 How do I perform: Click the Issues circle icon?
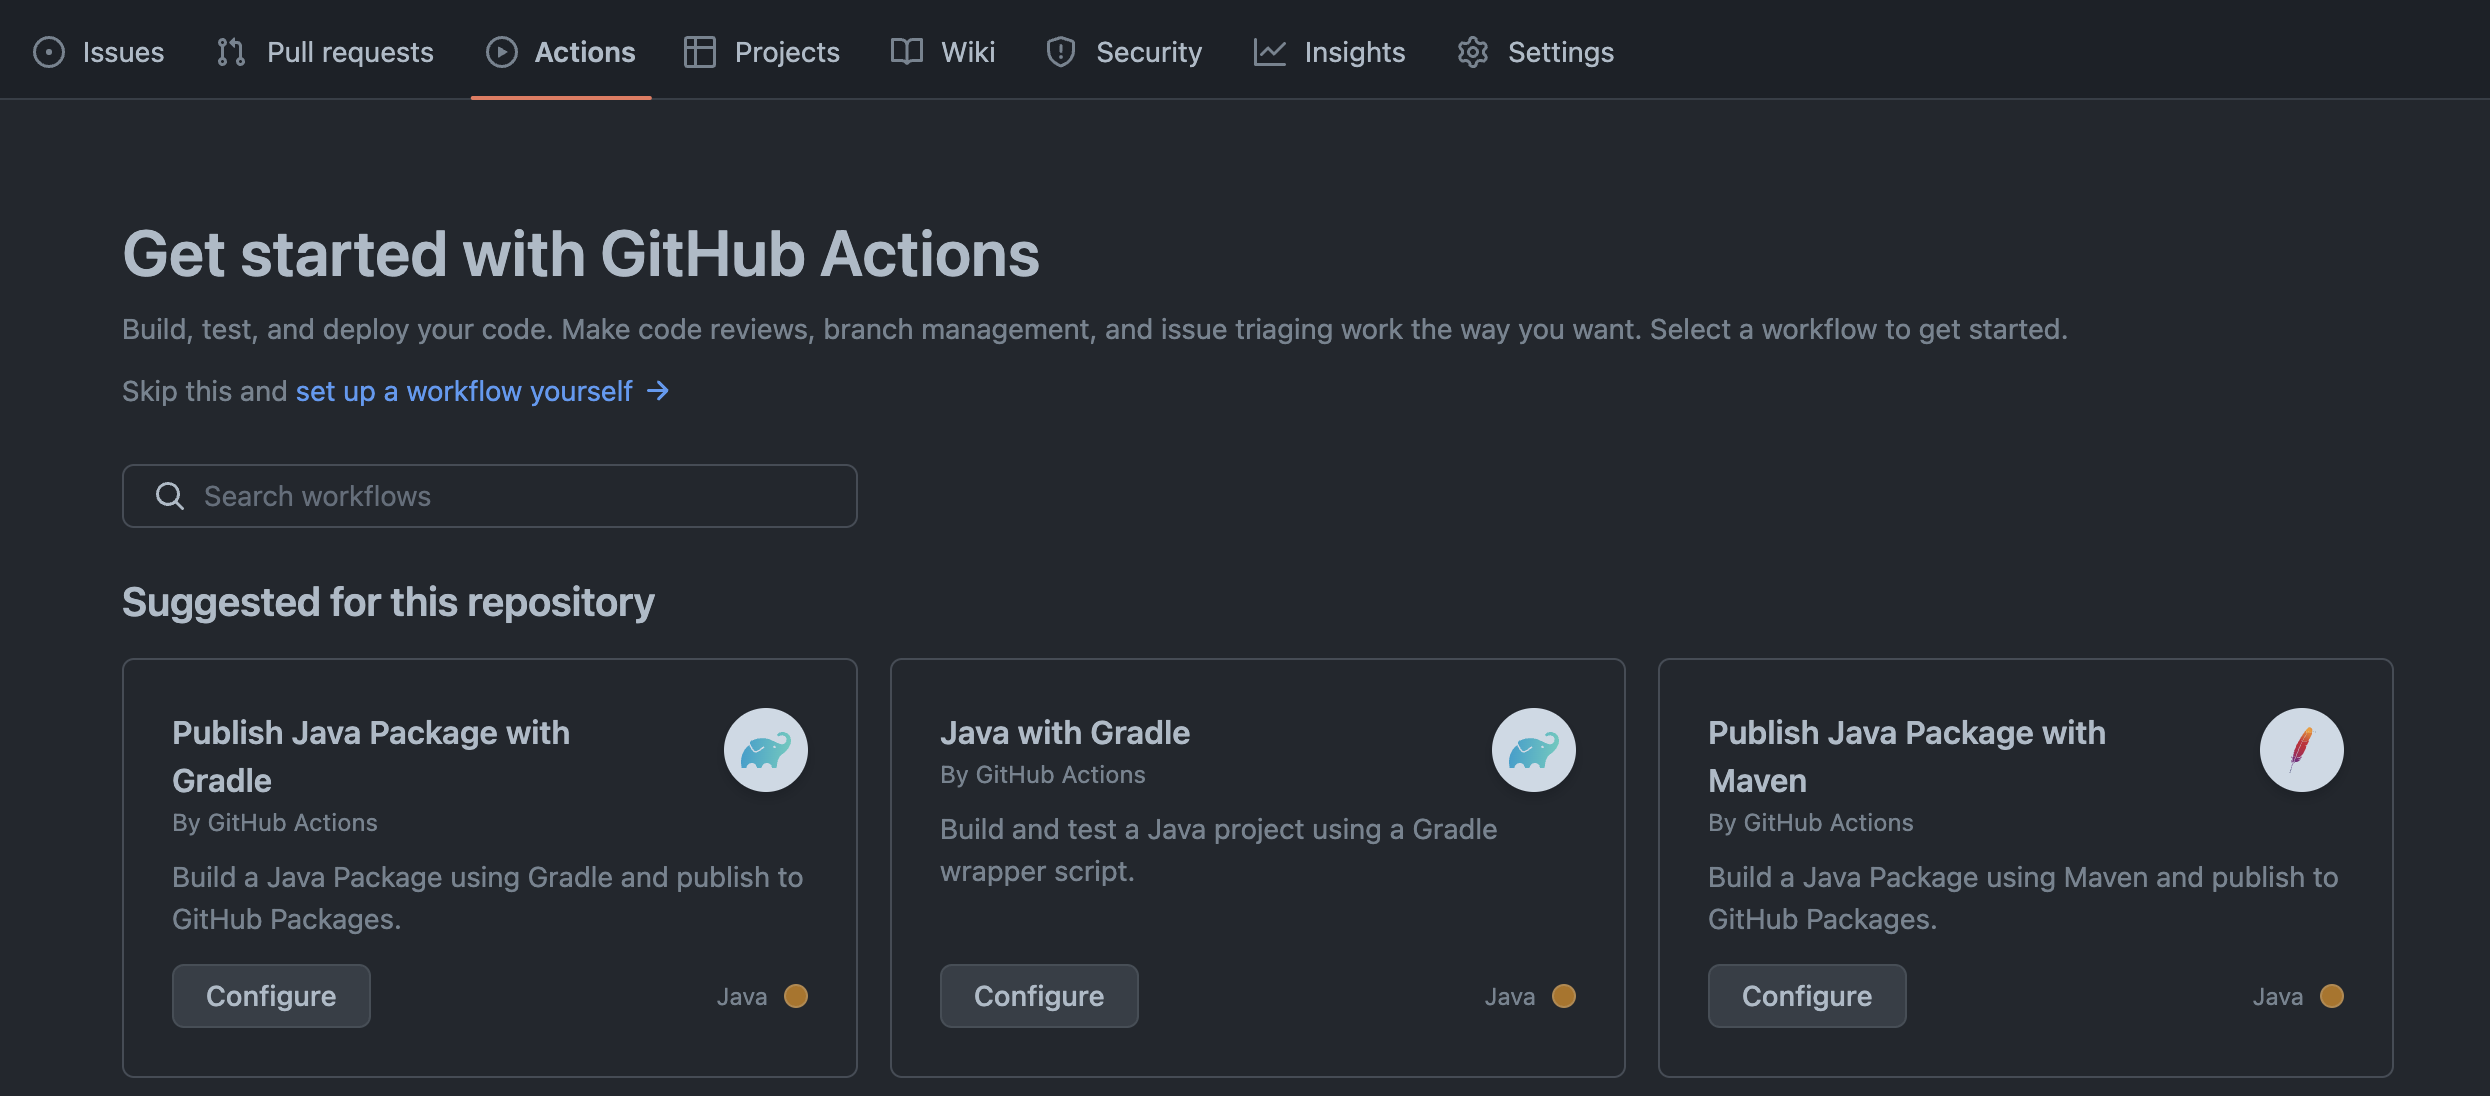tap(48, 52)
